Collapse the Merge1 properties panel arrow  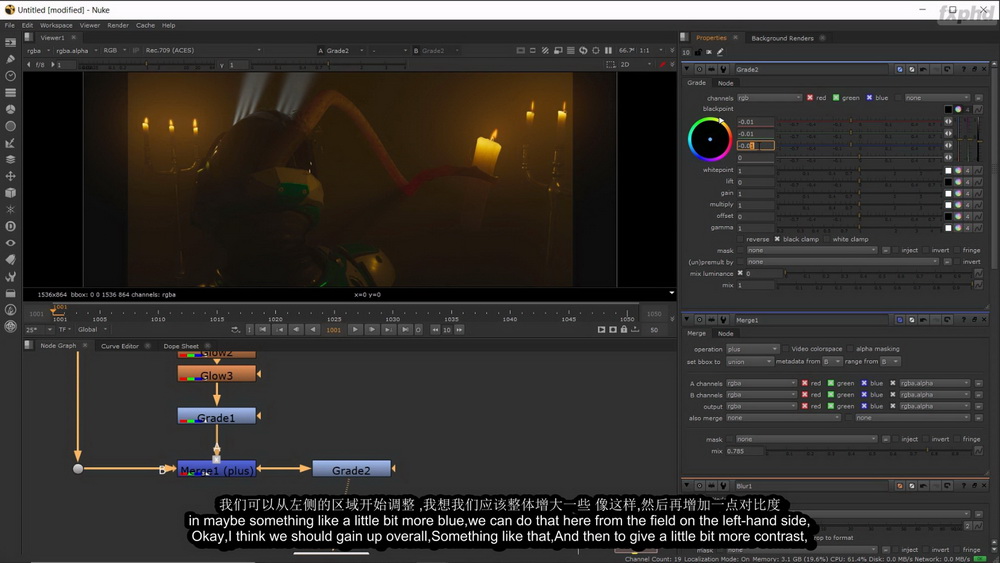click(687, 319)
